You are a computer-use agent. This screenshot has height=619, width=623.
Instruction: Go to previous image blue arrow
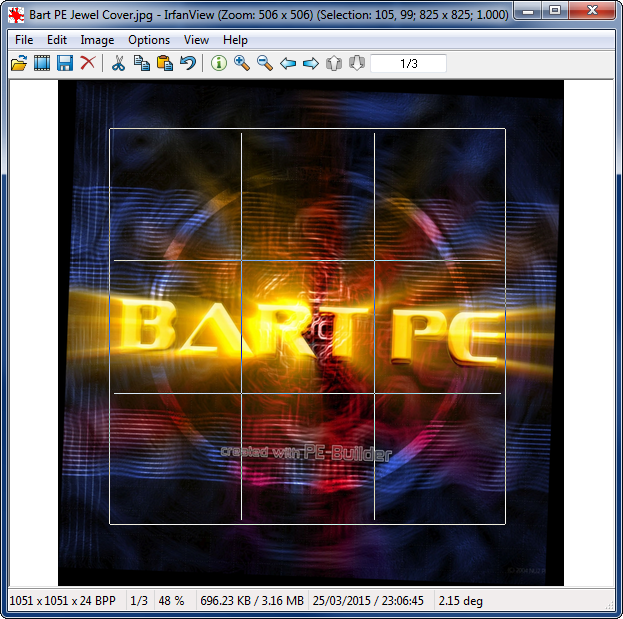click(288, 63)
